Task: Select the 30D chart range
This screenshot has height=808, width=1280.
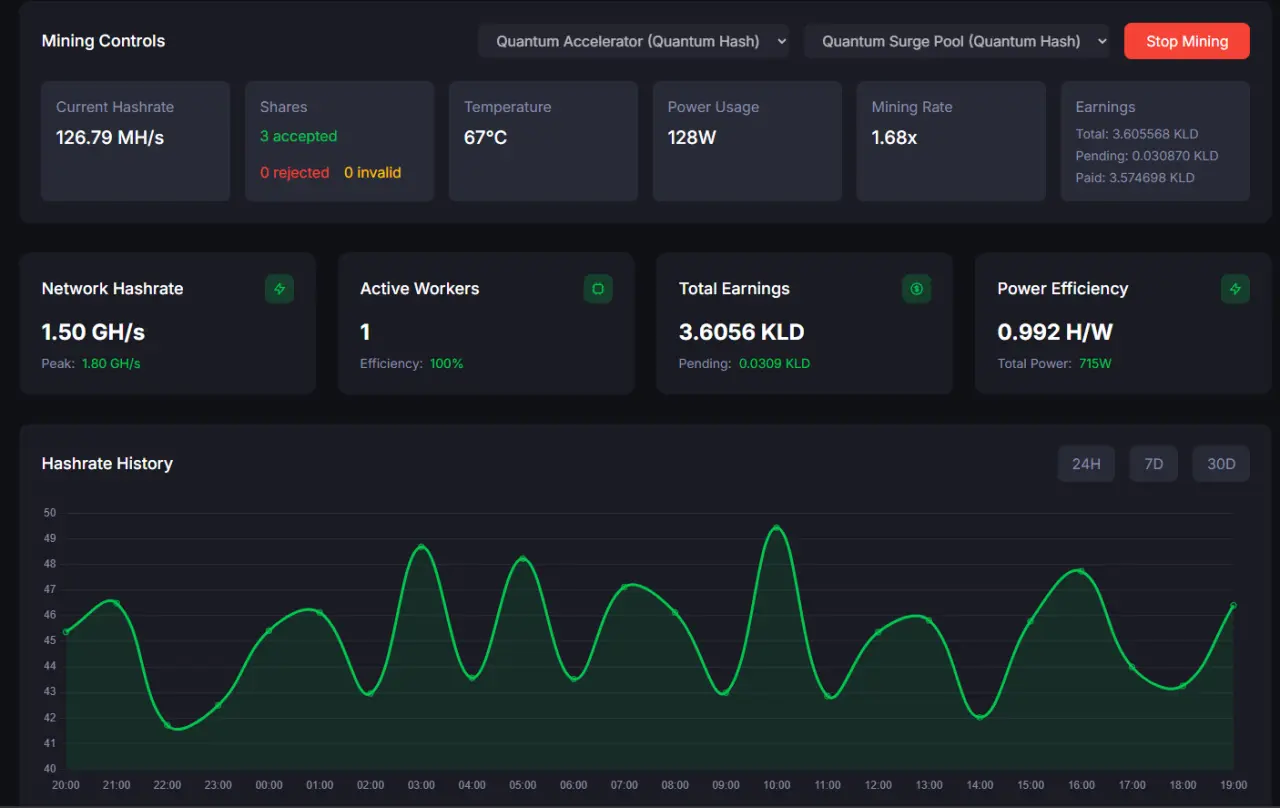Action: (1221, 464)
